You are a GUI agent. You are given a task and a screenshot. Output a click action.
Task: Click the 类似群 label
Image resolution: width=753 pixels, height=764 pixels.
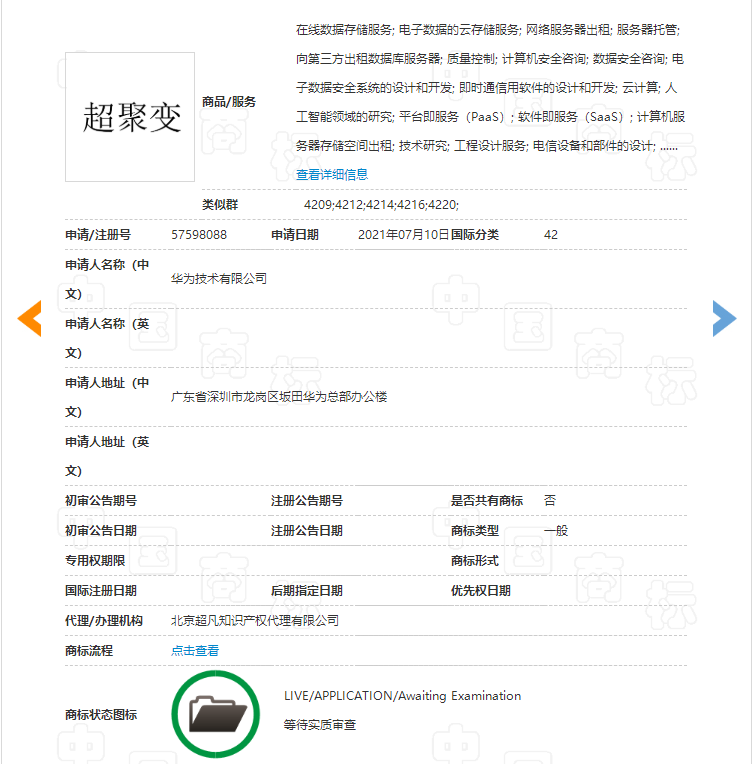pos(220,205)
